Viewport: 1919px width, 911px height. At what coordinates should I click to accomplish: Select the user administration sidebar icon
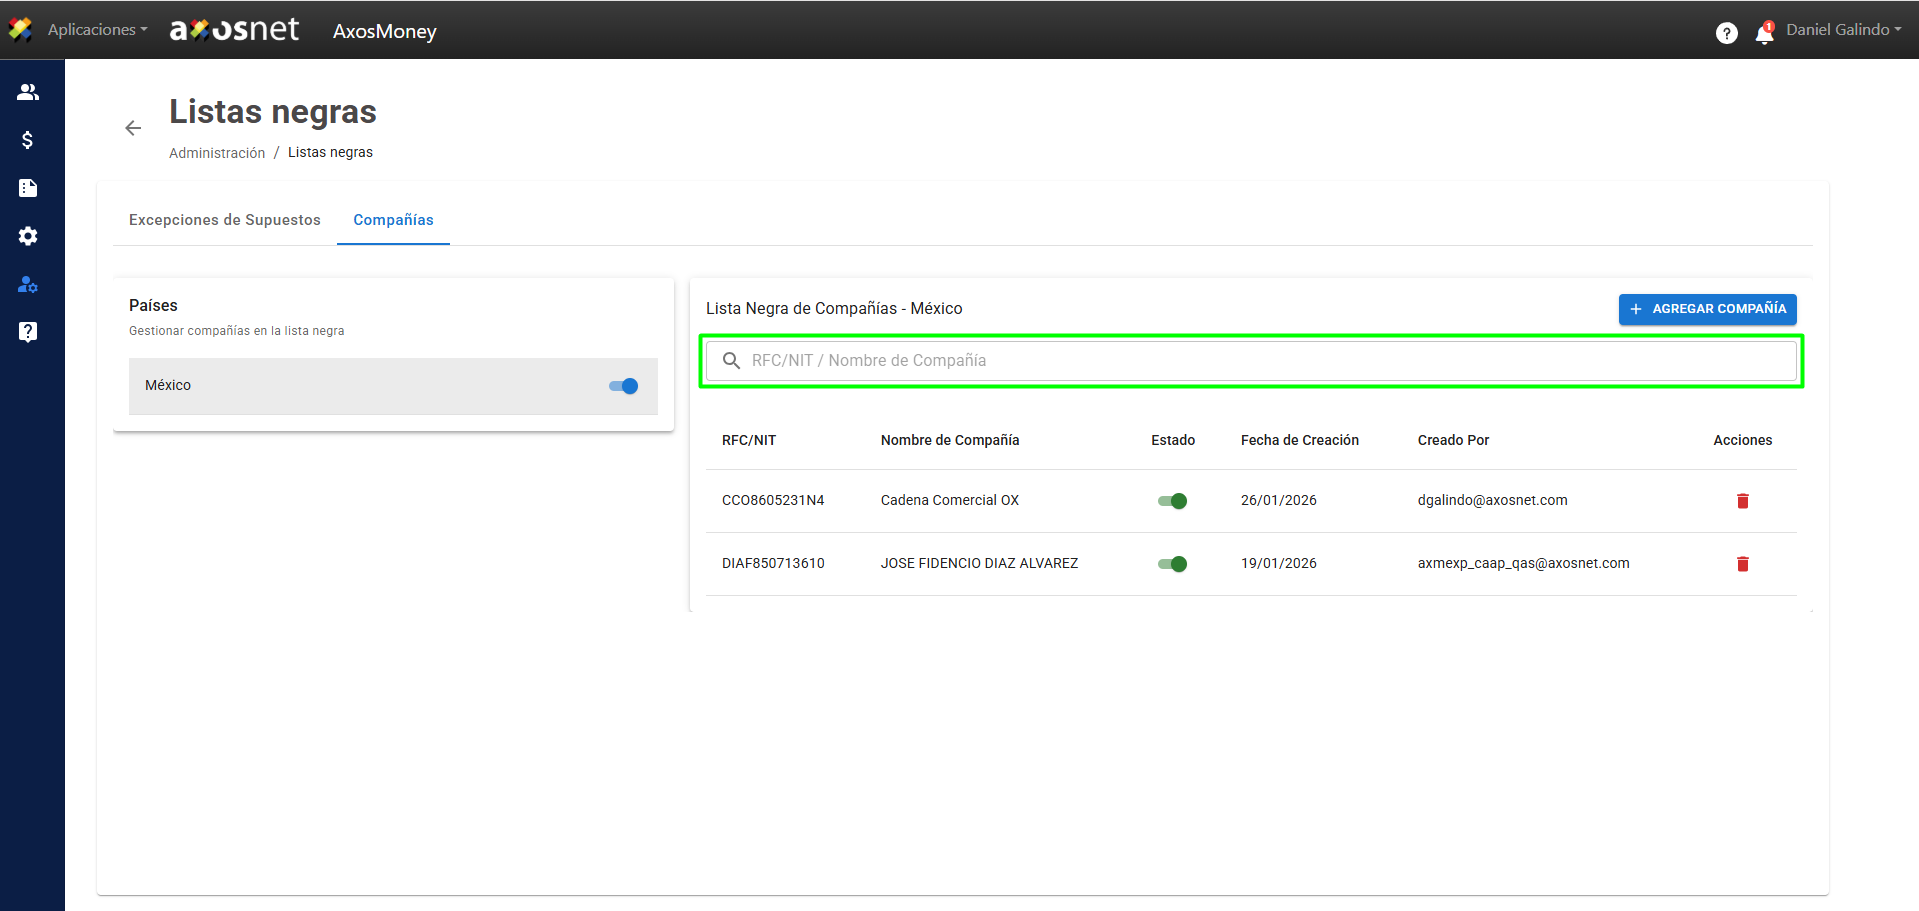(28, 285)
